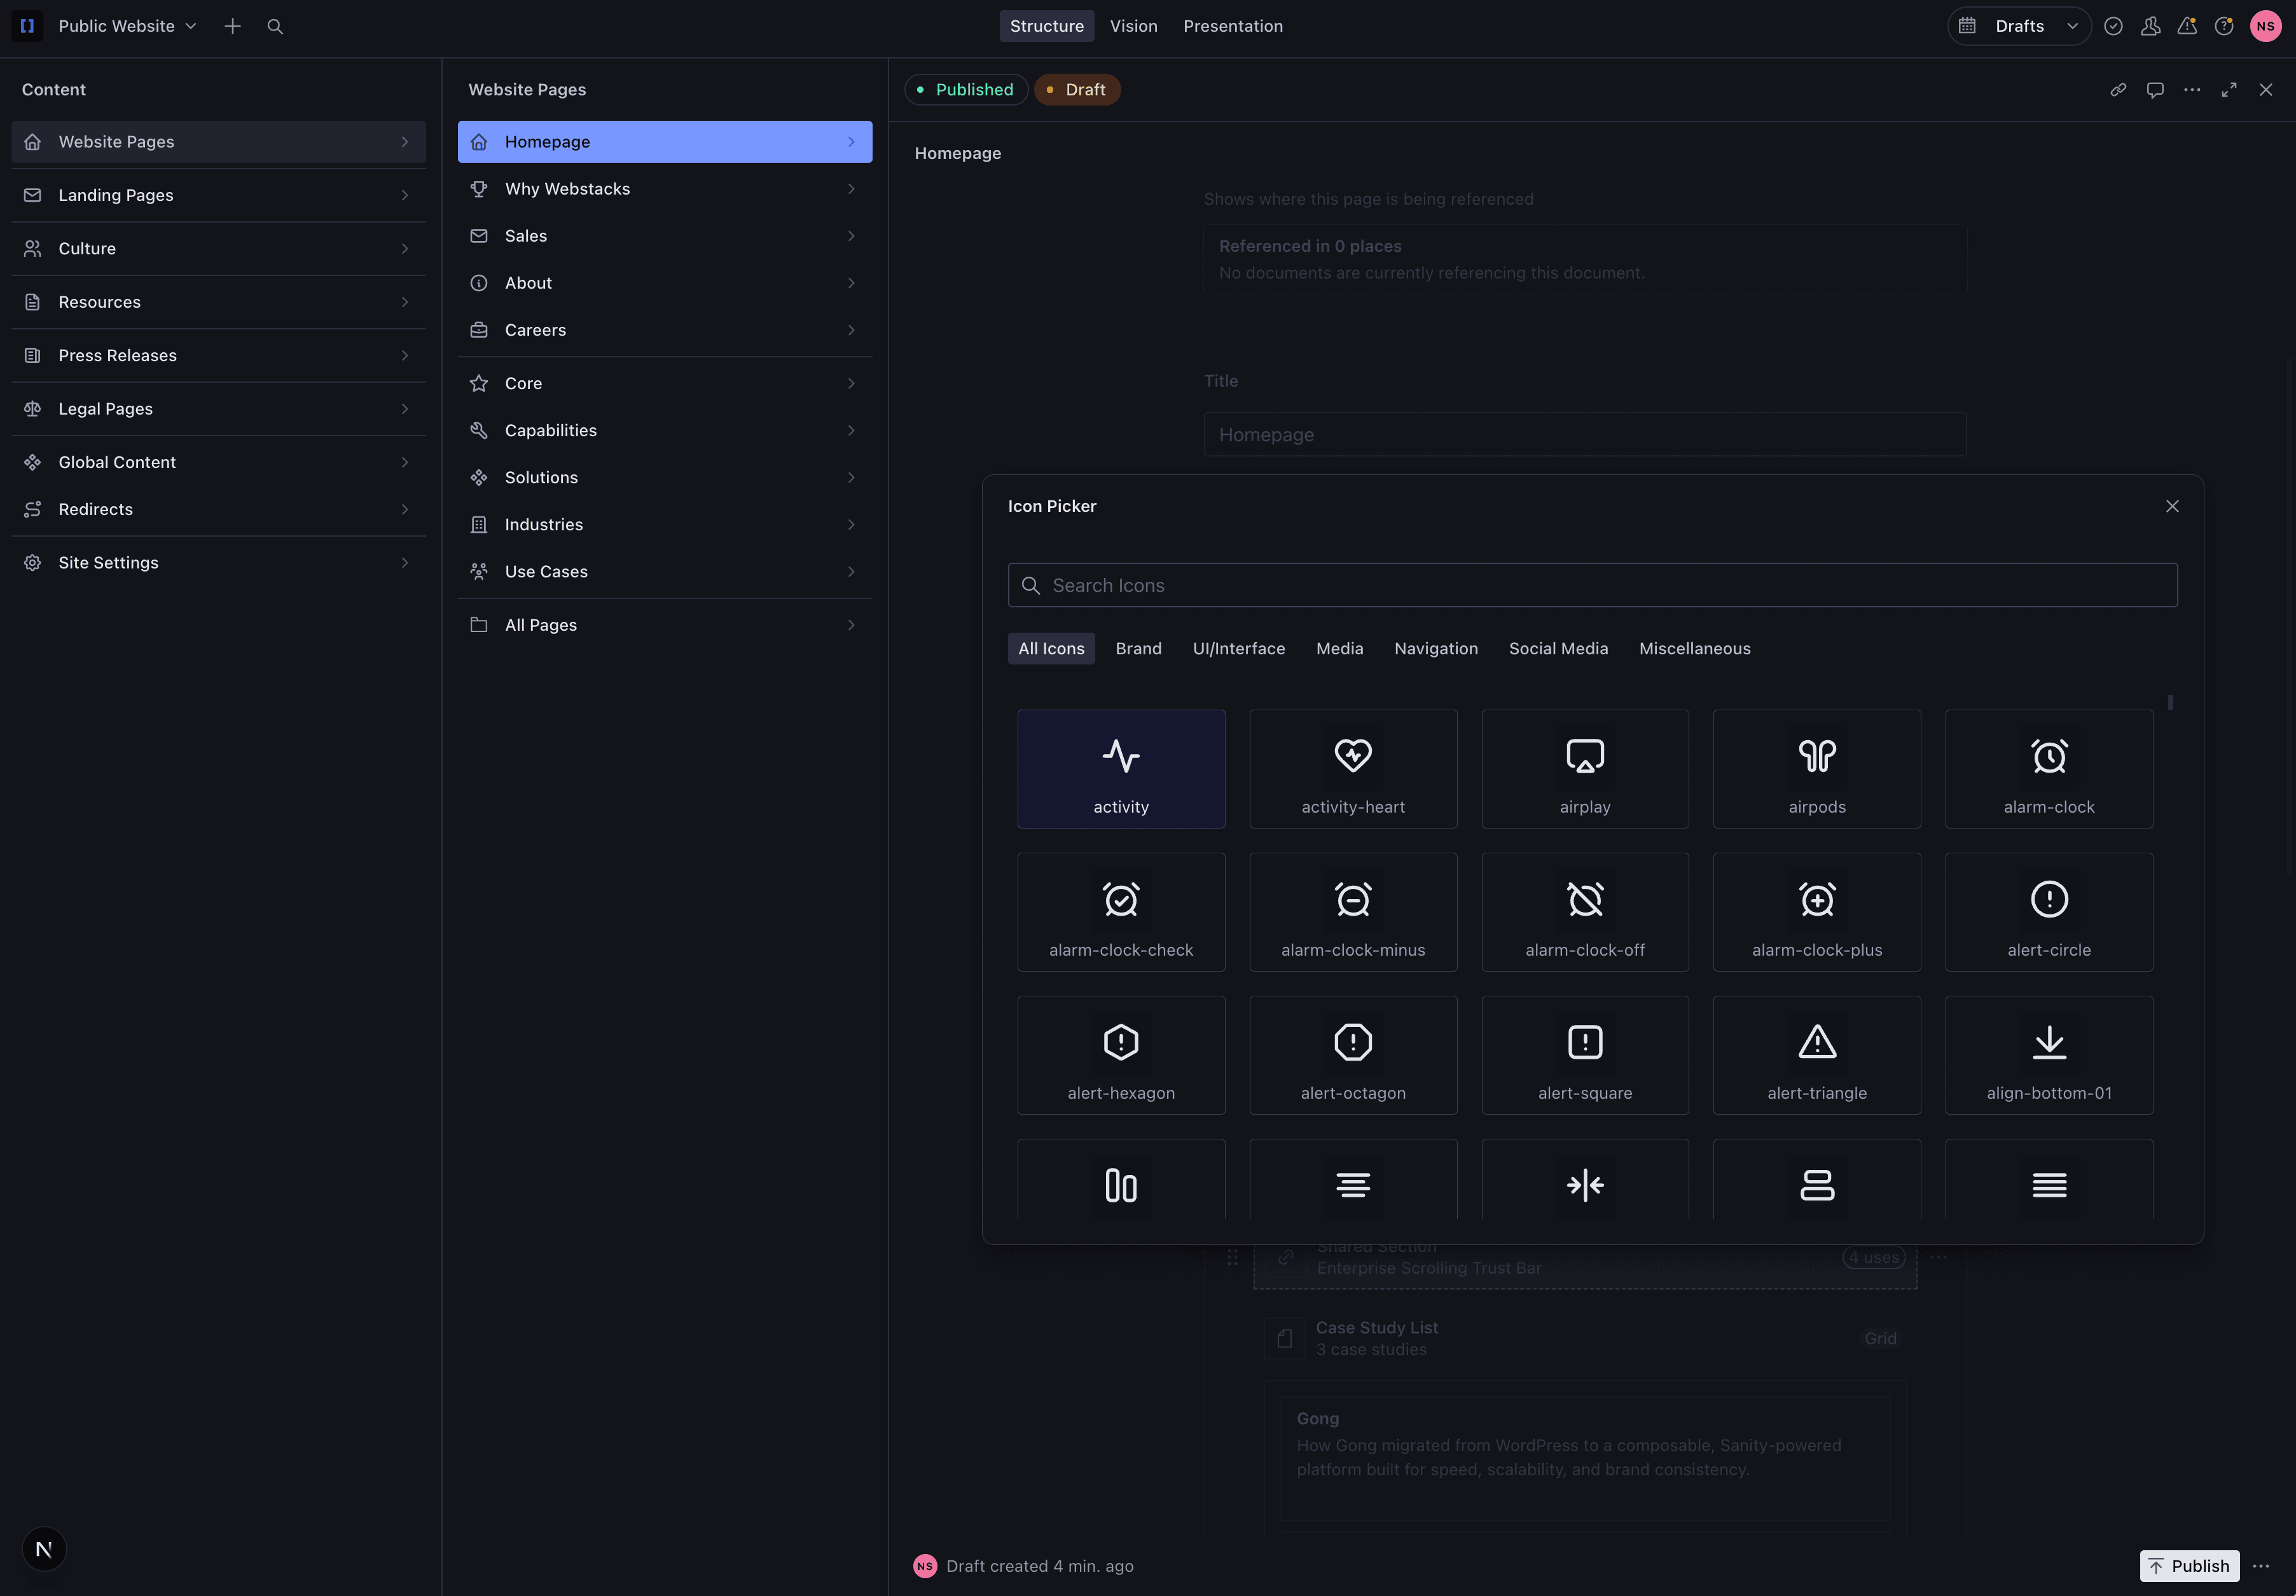Select the activity icon in the Icon Picker
This screenshot has height=1596, width=2296.
1120,768
